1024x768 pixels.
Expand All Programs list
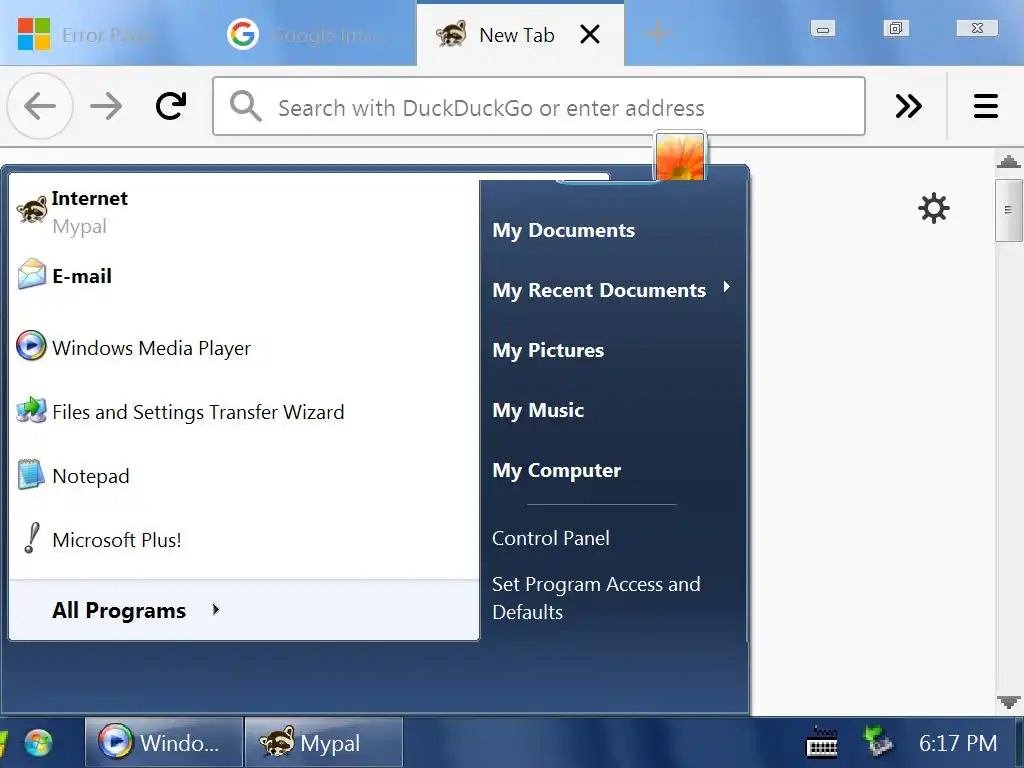click(244, 610)
